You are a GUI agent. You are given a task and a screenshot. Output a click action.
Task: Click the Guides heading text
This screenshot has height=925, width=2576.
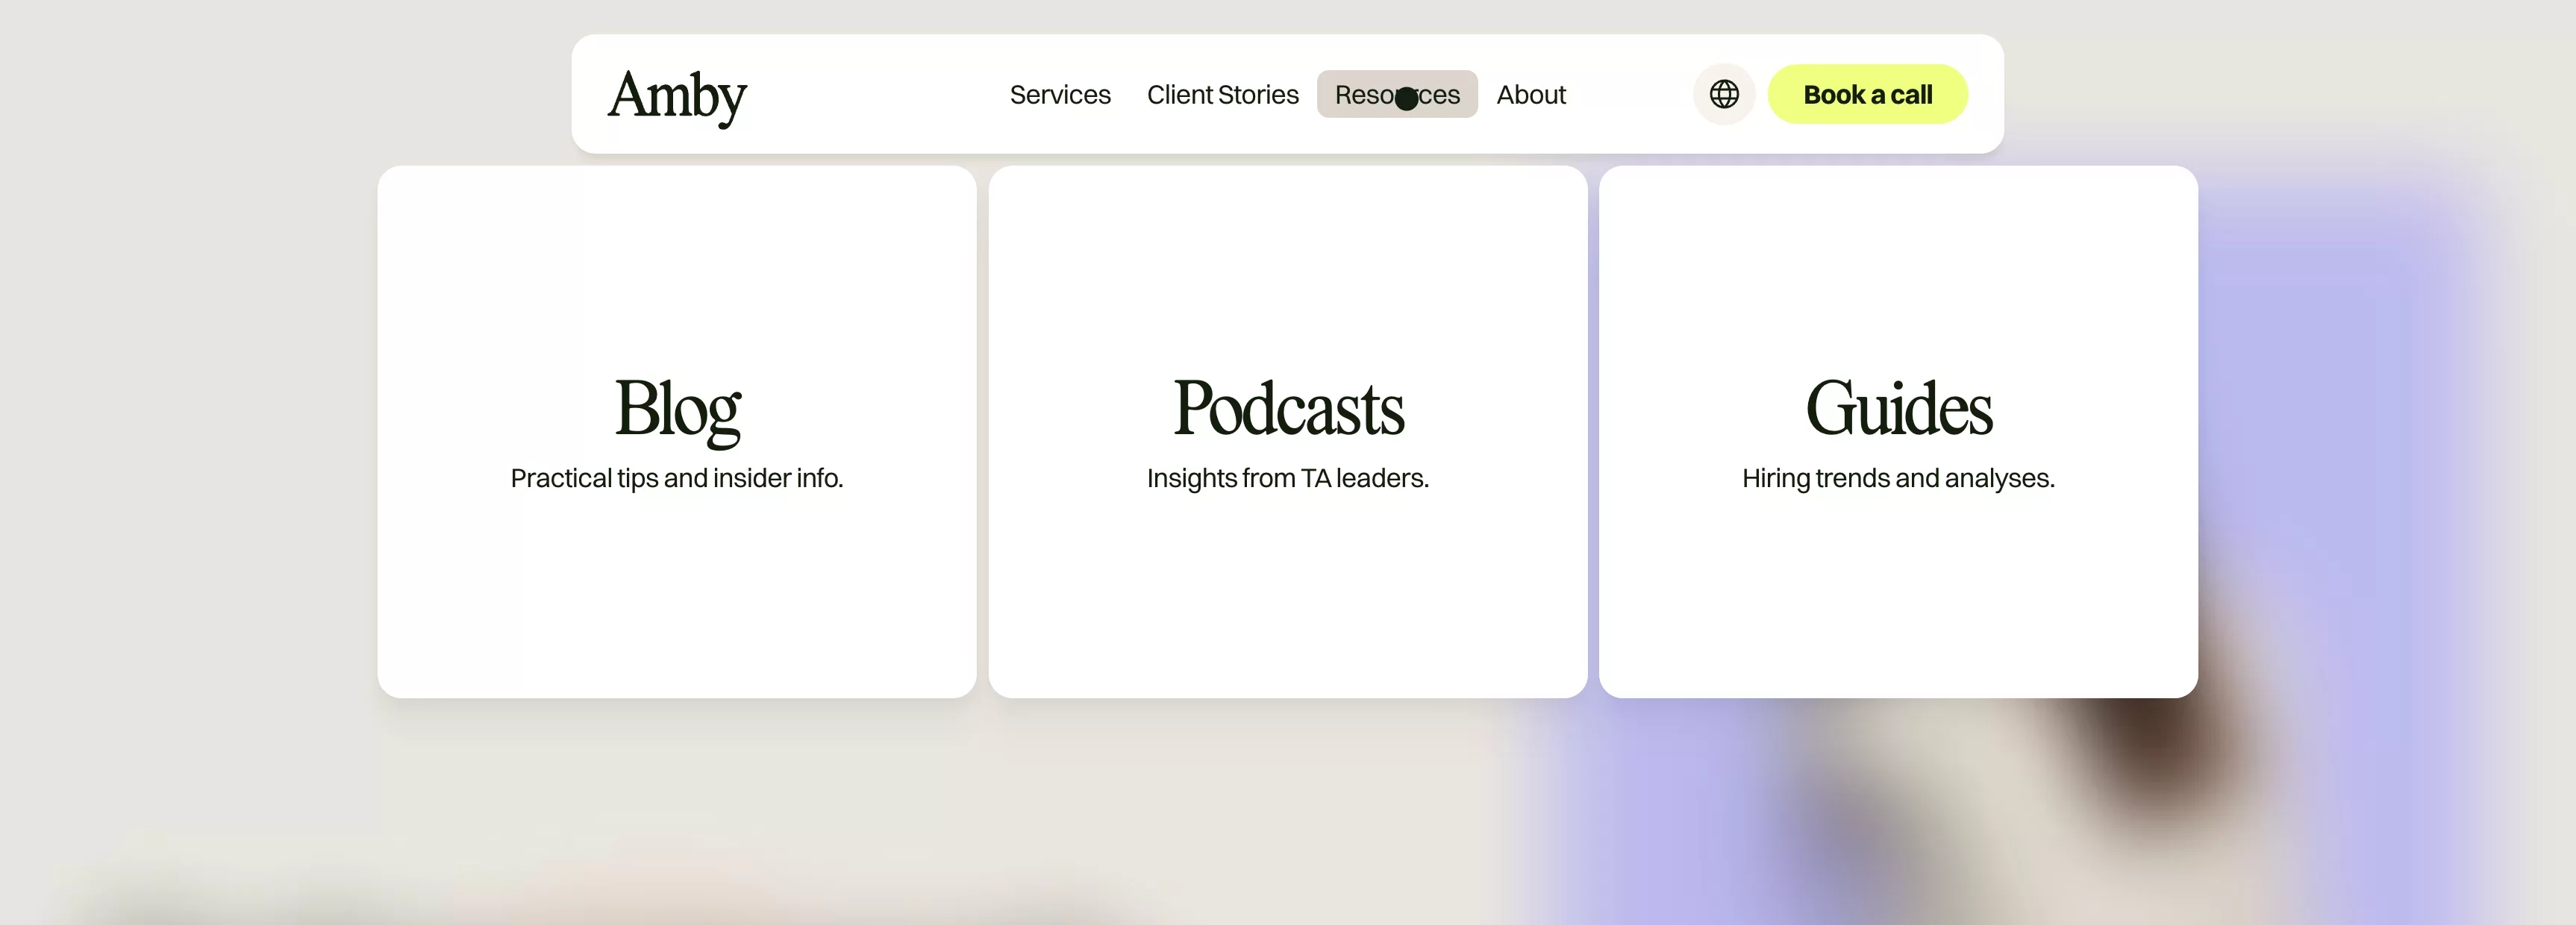pos(1897,408)
